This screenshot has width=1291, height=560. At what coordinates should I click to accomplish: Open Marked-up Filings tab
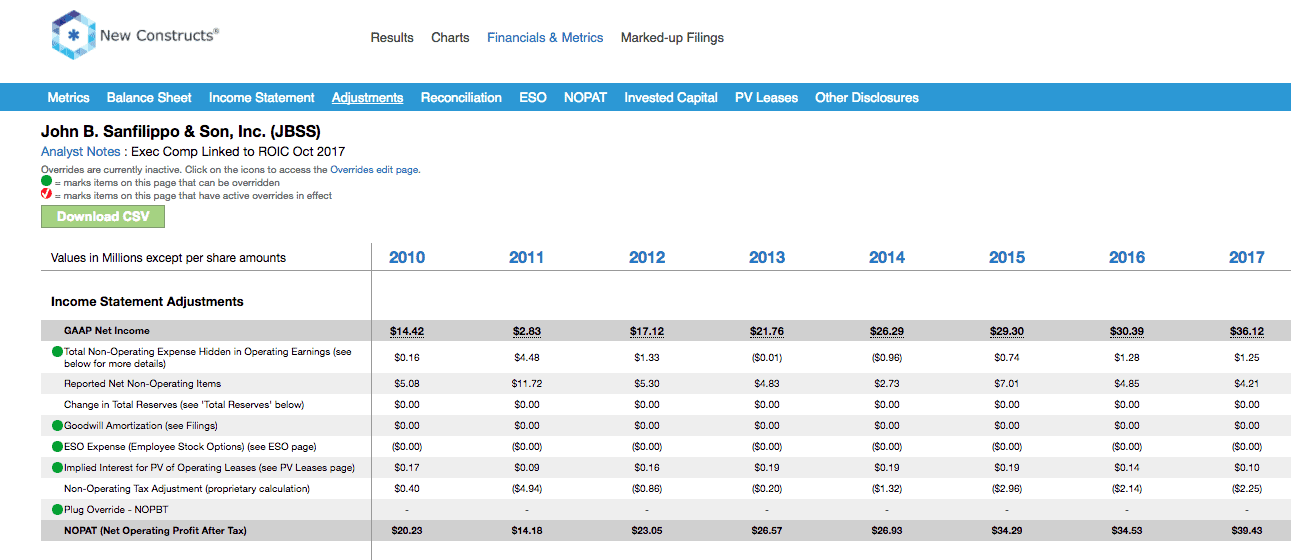click(x=672, y=38)
